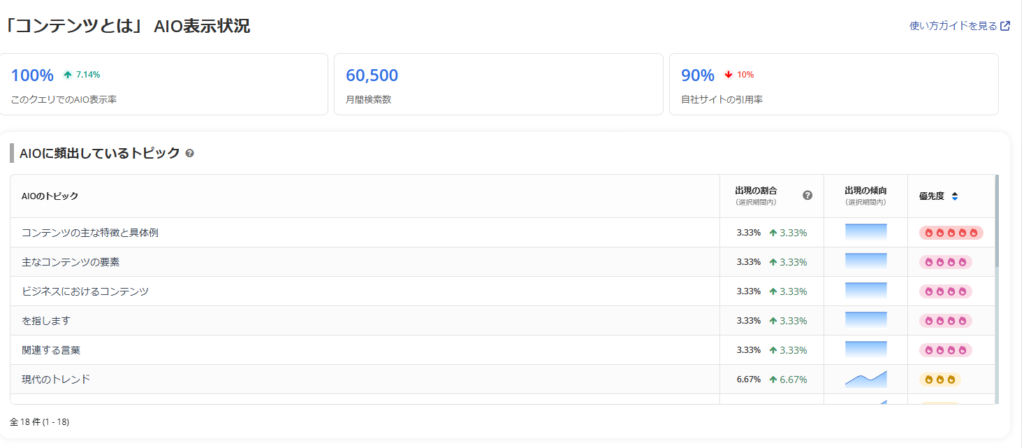The image size is (1024, 448).
Task: Click the green up arrow next to 7.14%
Action: click(67, 75)
